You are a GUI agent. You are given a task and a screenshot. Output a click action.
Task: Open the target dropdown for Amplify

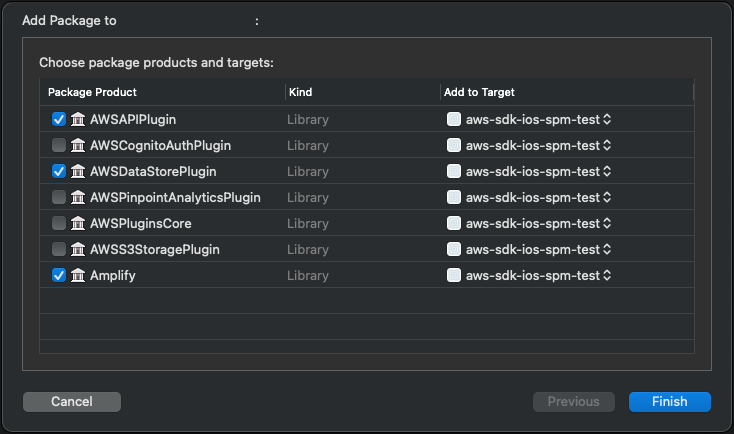click(x=607, y=275)
